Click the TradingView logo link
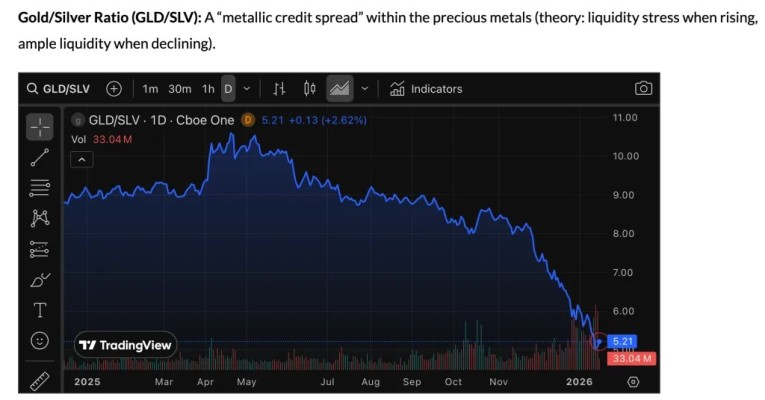This screenshot has height=400, width=765. (126, 345)
